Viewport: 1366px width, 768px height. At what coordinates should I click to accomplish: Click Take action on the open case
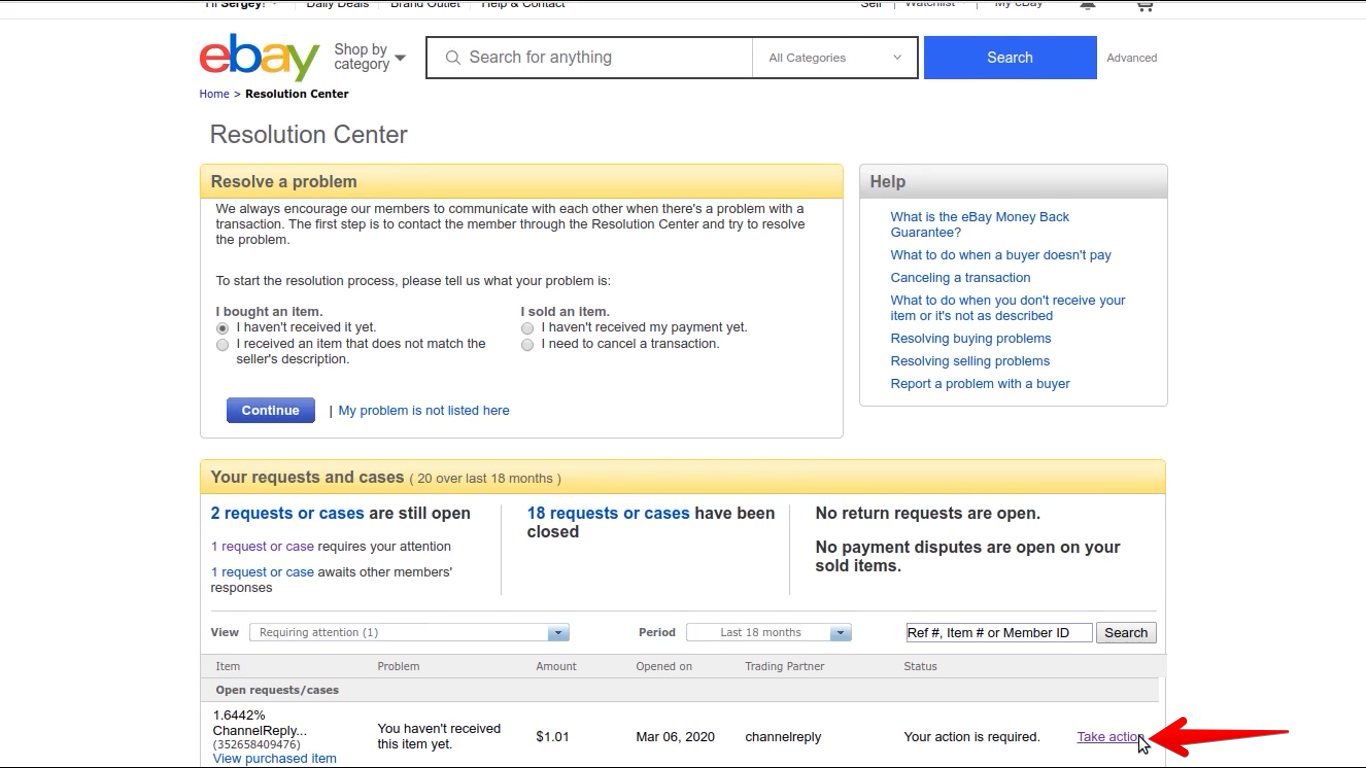click(1108, 737)
